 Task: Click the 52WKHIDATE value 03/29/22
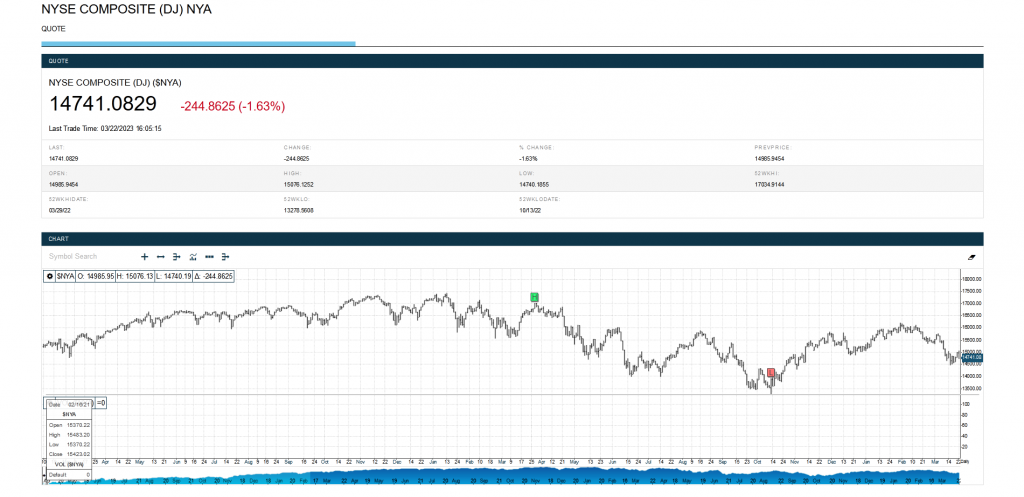58,210
